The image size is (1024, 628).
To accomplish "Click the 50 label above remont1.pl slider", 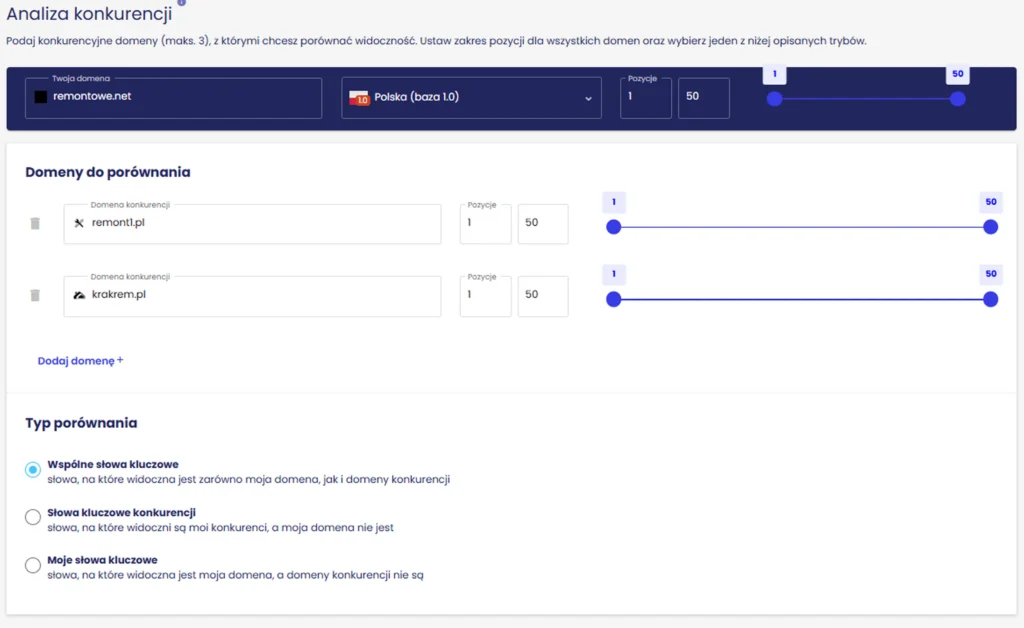I will tap(991, 202).
